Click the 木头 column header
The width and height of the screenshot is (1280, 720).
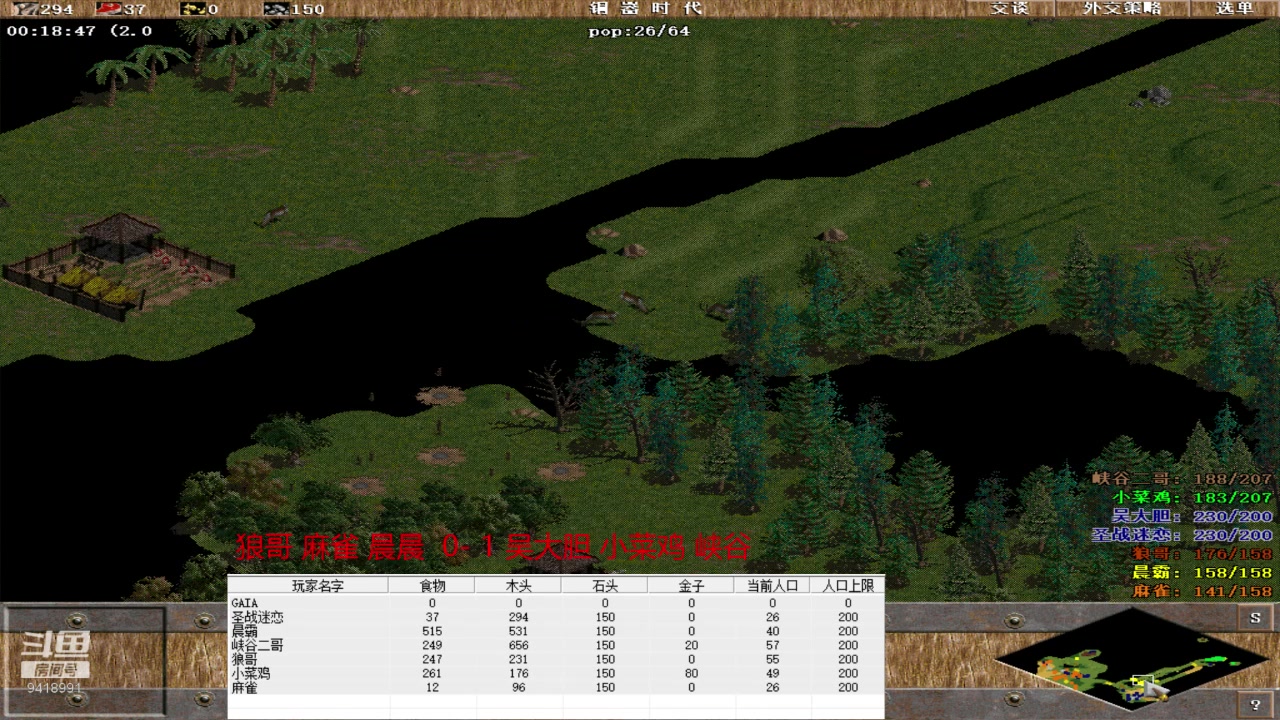tap(518, 586)
